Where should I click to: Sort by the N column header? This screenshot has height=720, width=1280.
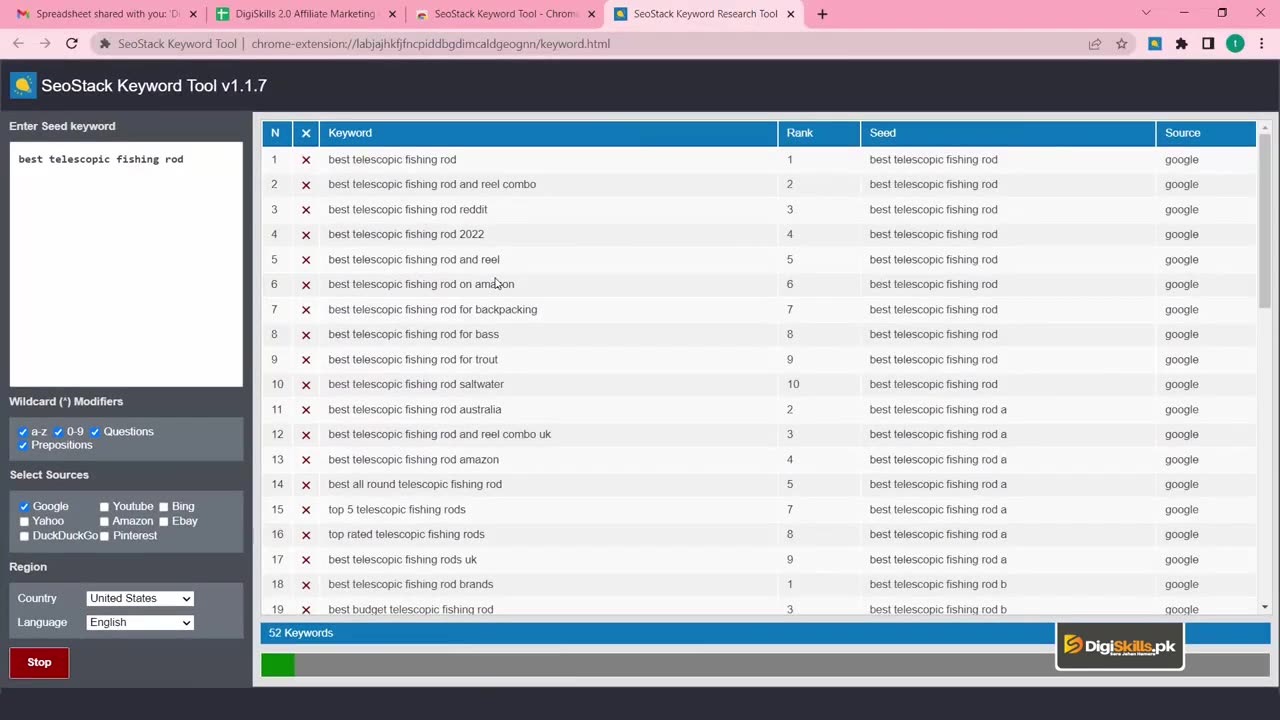click(277, 133)
